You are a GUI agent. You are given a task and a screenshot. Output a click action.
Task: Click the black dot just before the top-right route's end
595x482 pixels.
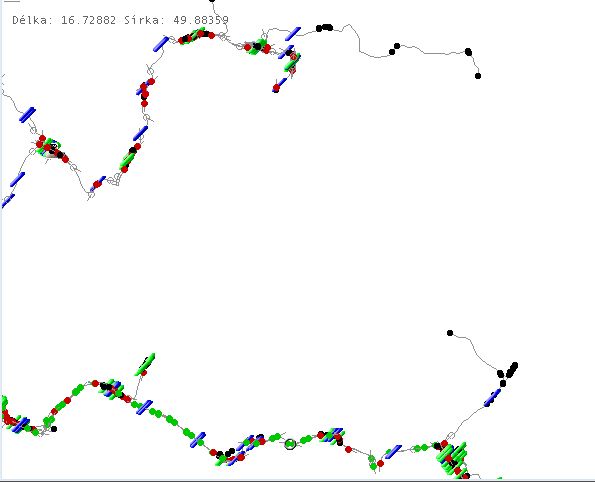point(468,52)
